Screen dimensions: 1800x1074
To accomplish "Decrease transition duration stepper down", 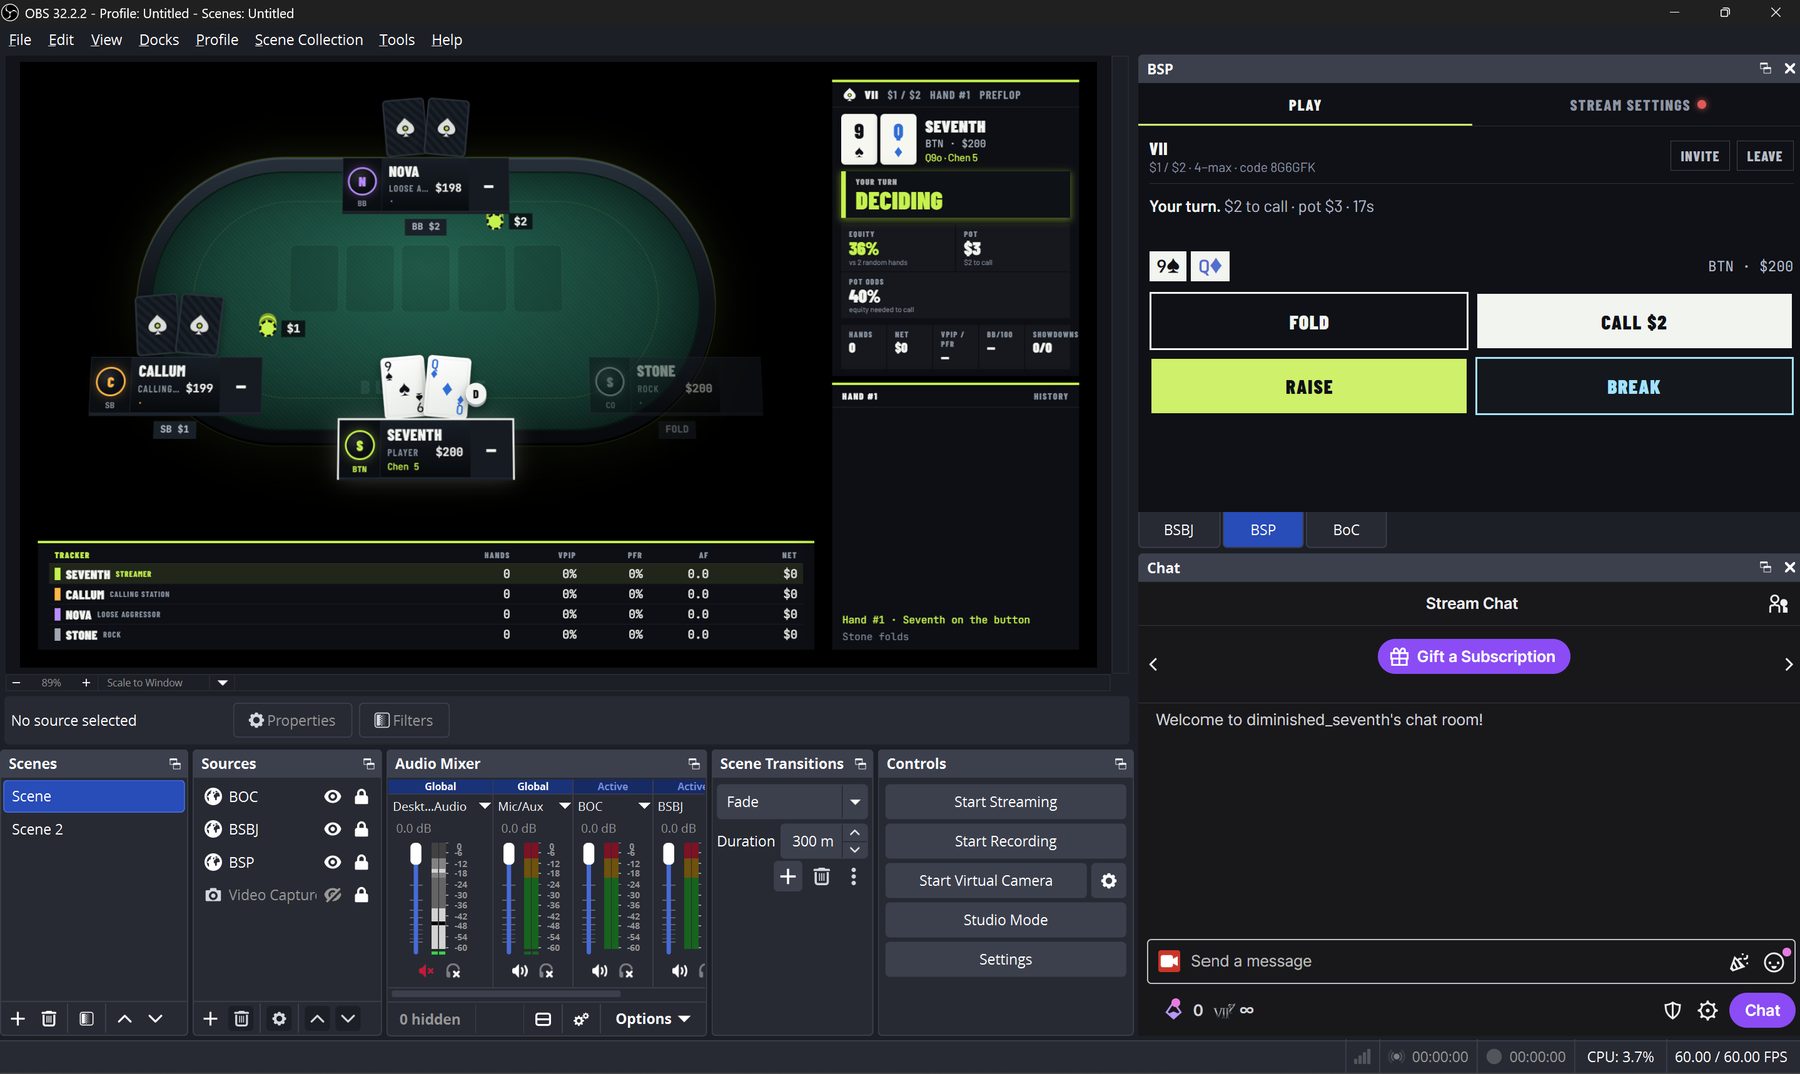I will [854, 850].
